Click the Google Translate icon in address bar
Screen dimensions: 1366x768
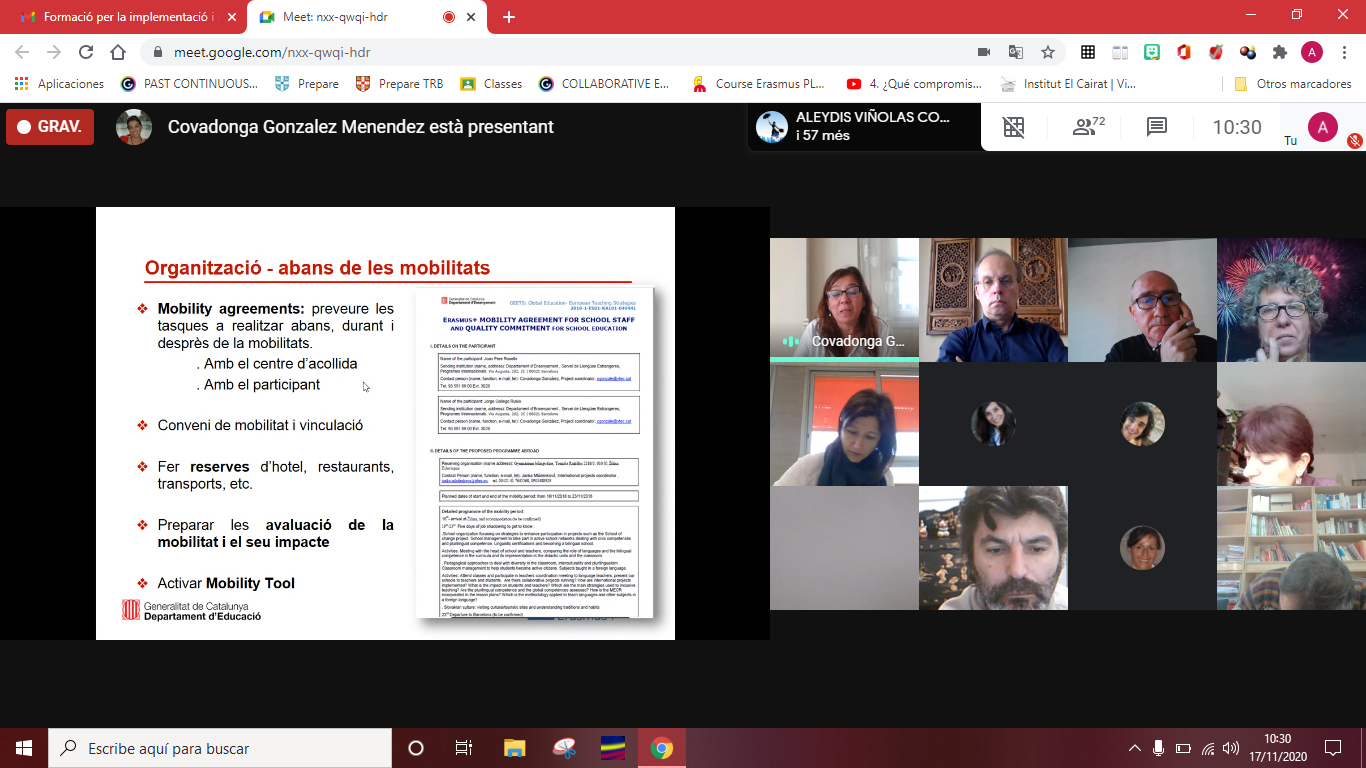pyautogui.click(x=1015, y=52)
